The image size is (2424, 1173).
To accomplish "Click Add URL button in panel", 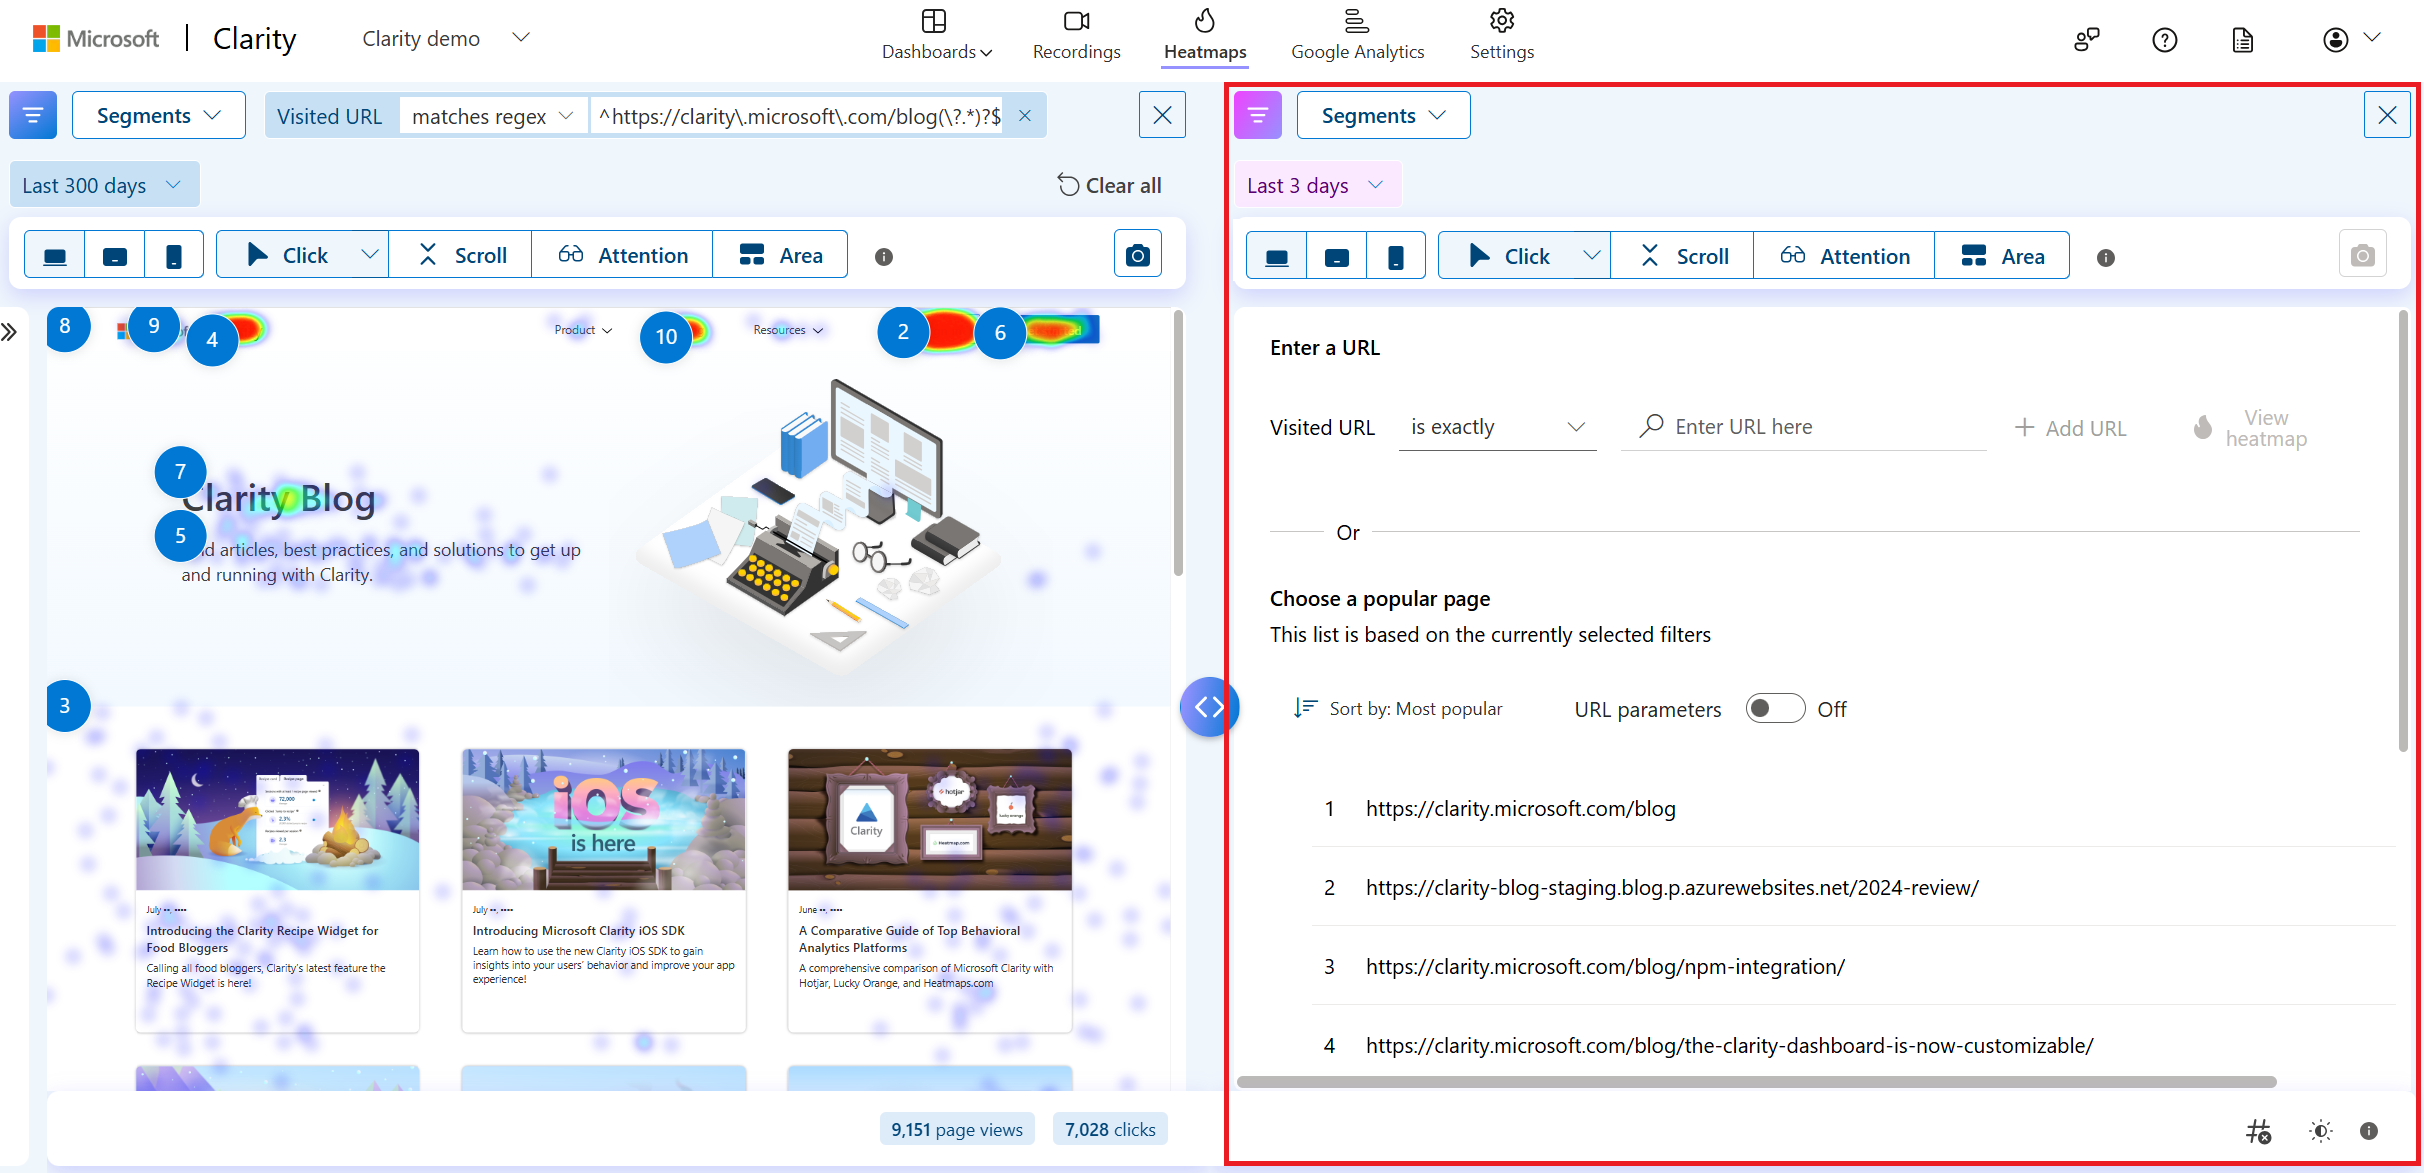I will pyautogui.click(x=2068, y=425).
